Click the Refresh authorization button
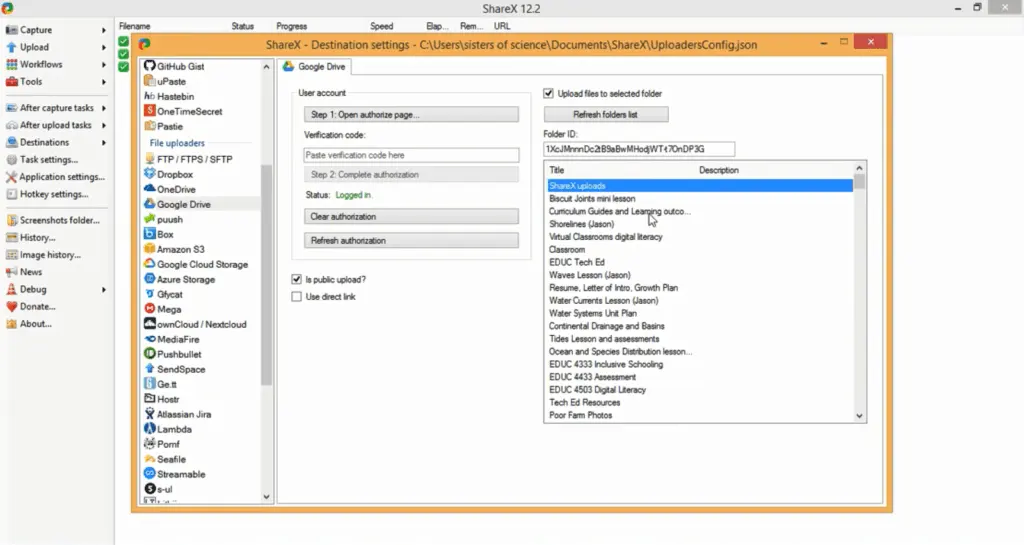 [x=411, y=241]
